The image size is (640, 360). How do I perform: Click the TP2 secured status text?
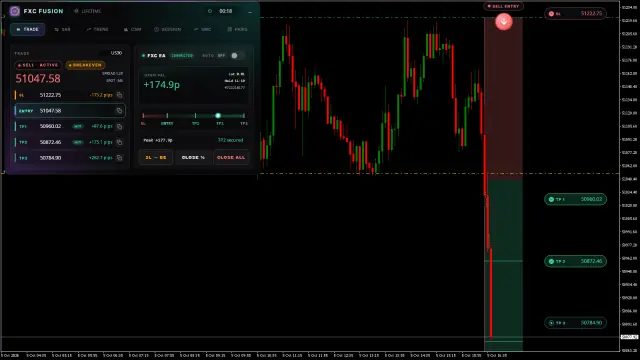[231, 140]
